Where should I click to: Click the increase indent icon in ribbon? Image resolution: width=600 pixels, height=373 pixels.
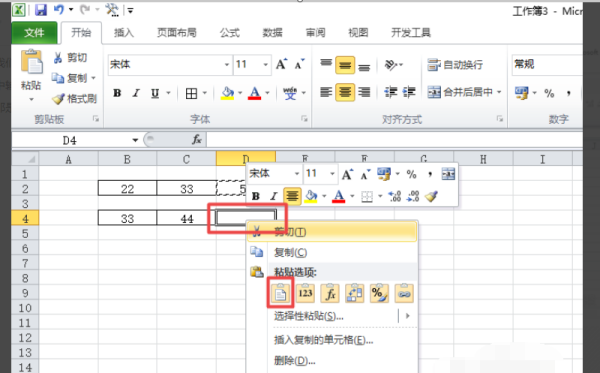click(x=409, y=92)
